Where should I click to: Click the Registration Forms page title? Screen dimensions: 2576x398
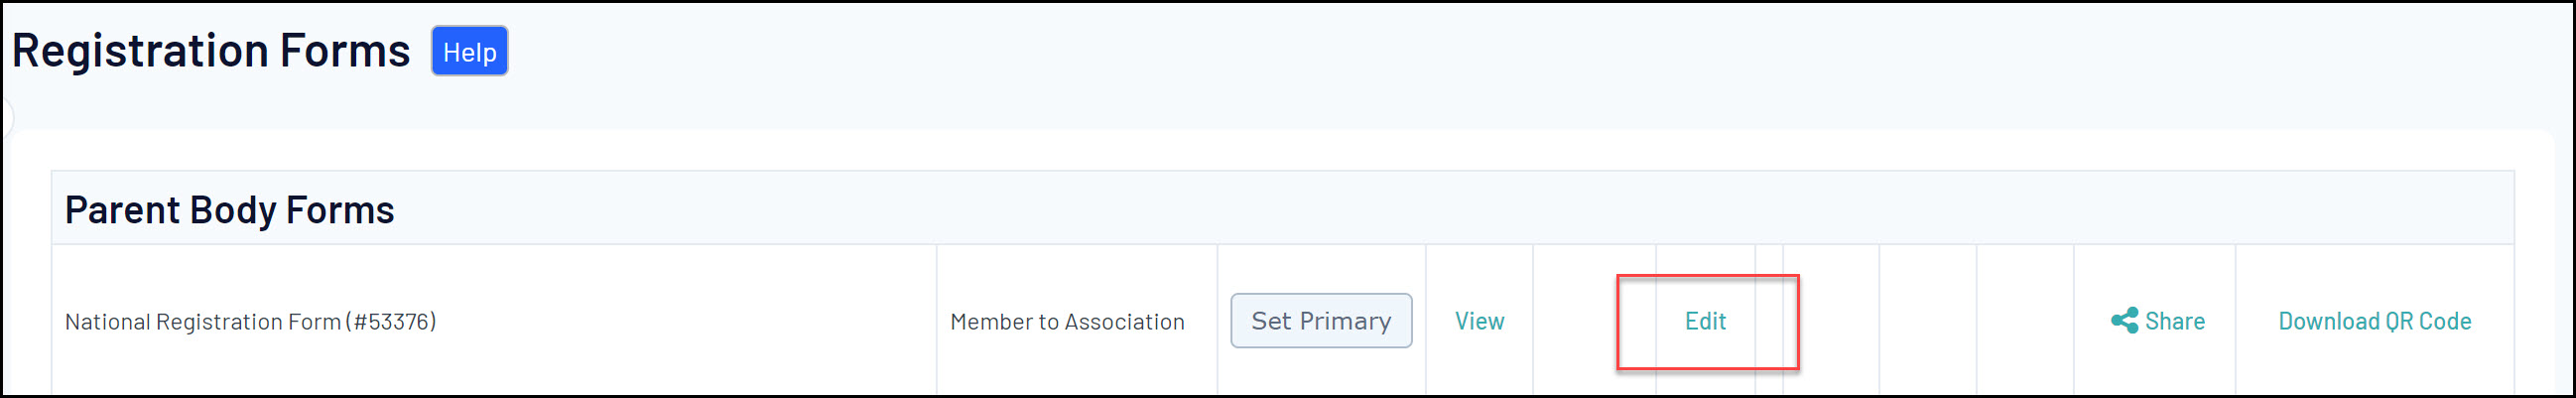point(211,50)
